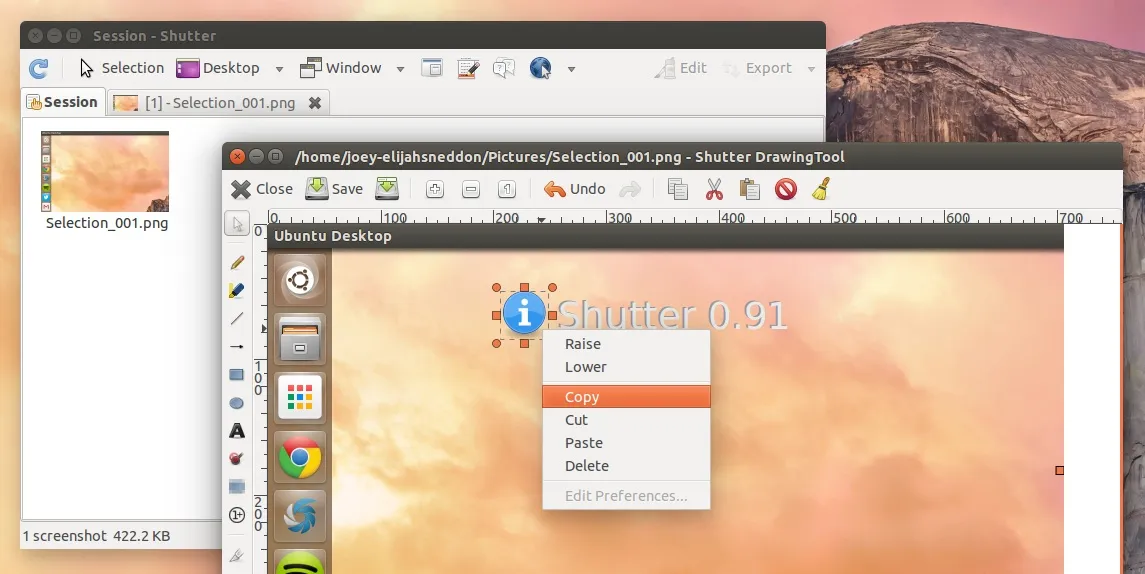Open the Desktop capture dropdown arrow

pyautogui.click(x=280, y=69)
